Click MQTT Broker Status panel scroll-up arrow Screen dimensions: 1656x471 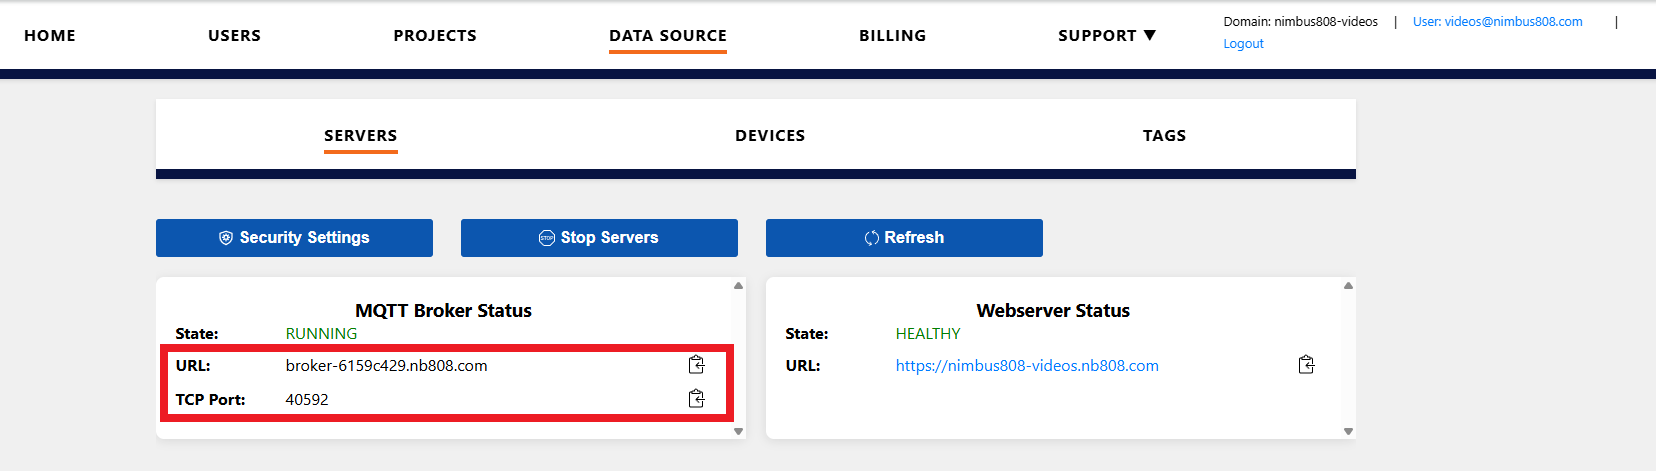(738, 286)
